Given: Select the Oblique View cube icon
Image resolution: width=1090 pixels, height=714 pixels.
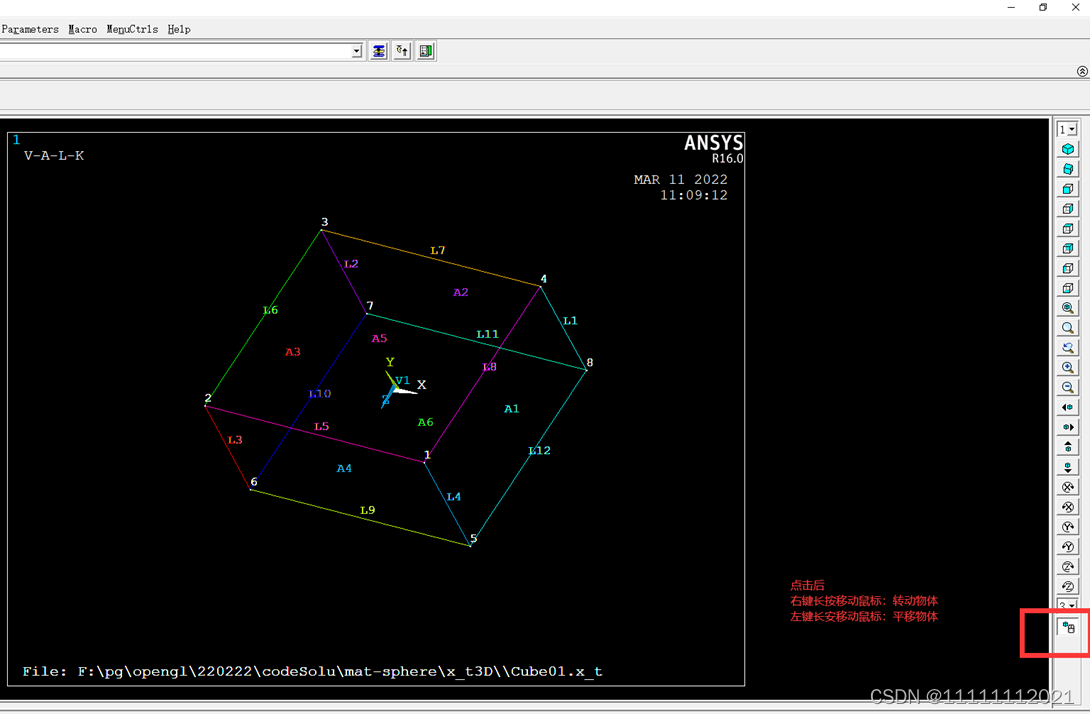Looking at the screenshot, I should [x=1068, y=169].
